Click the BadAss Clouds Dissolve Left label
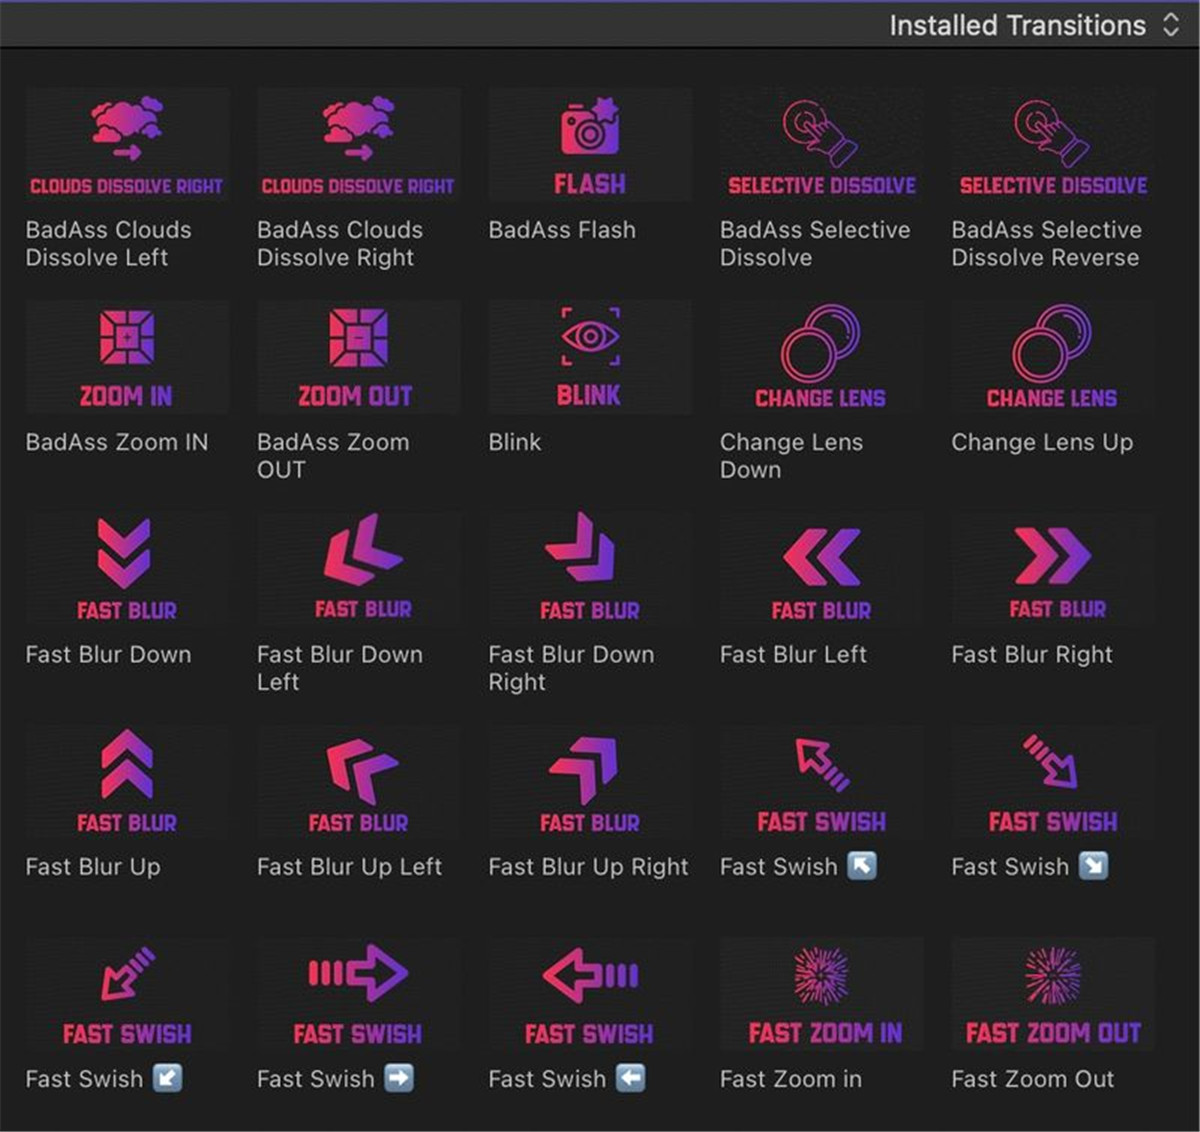The height and width of the screenshot is (1132, 1200). [x=108, y=243]
